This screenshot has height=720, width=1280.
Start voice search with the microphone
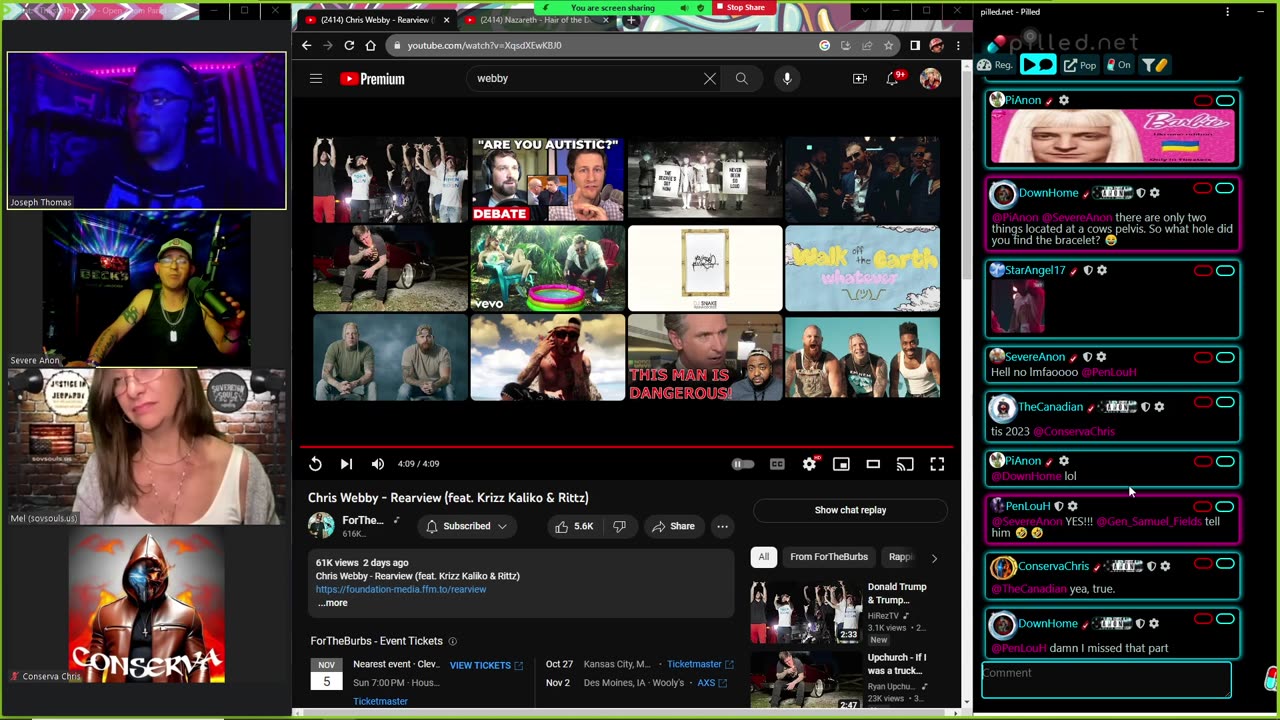coord(787,79)
